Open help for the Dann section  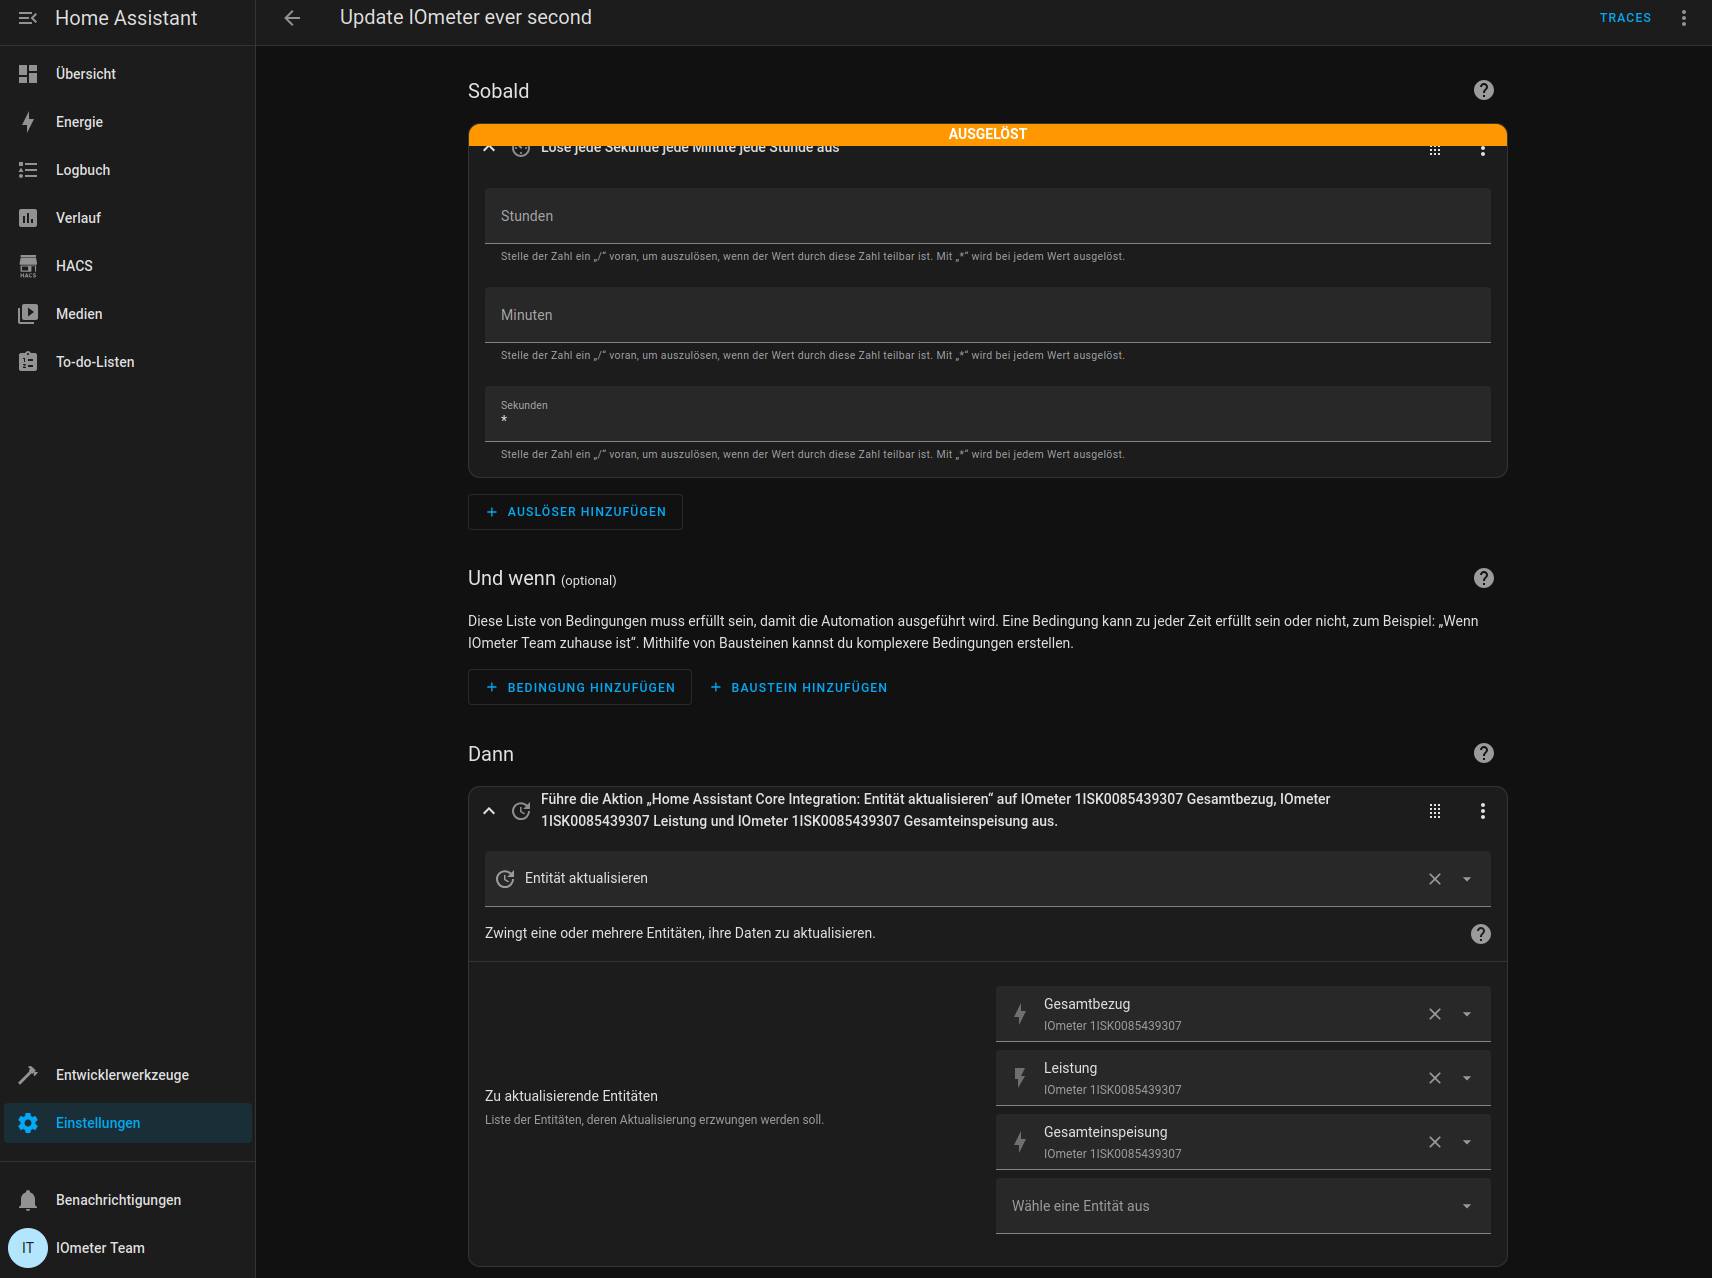tap(1484, 753)
